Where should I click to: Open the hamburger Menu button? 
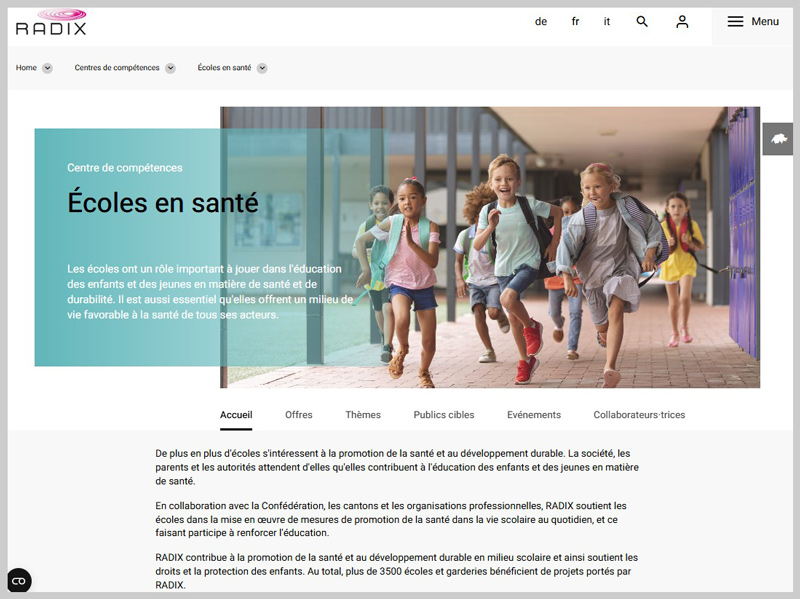753,22
